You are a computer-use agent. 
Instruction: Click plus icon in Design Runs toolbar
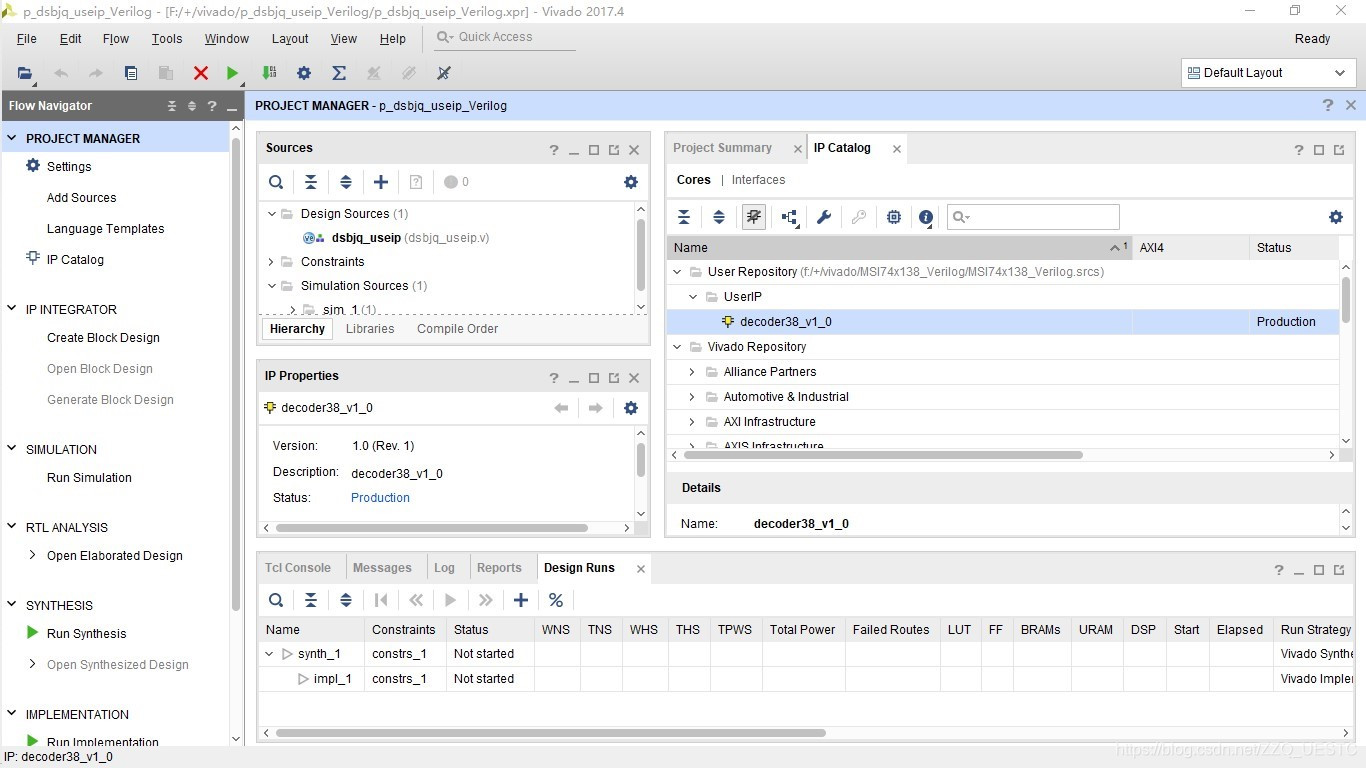pos(521,600)
